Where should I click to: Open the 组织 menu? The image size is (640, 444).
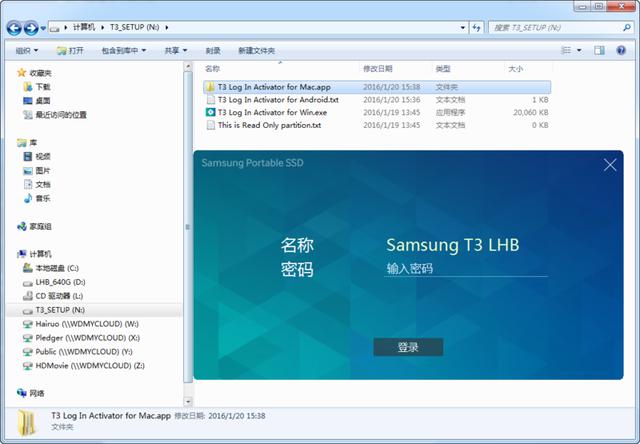(x=27, y=51)
